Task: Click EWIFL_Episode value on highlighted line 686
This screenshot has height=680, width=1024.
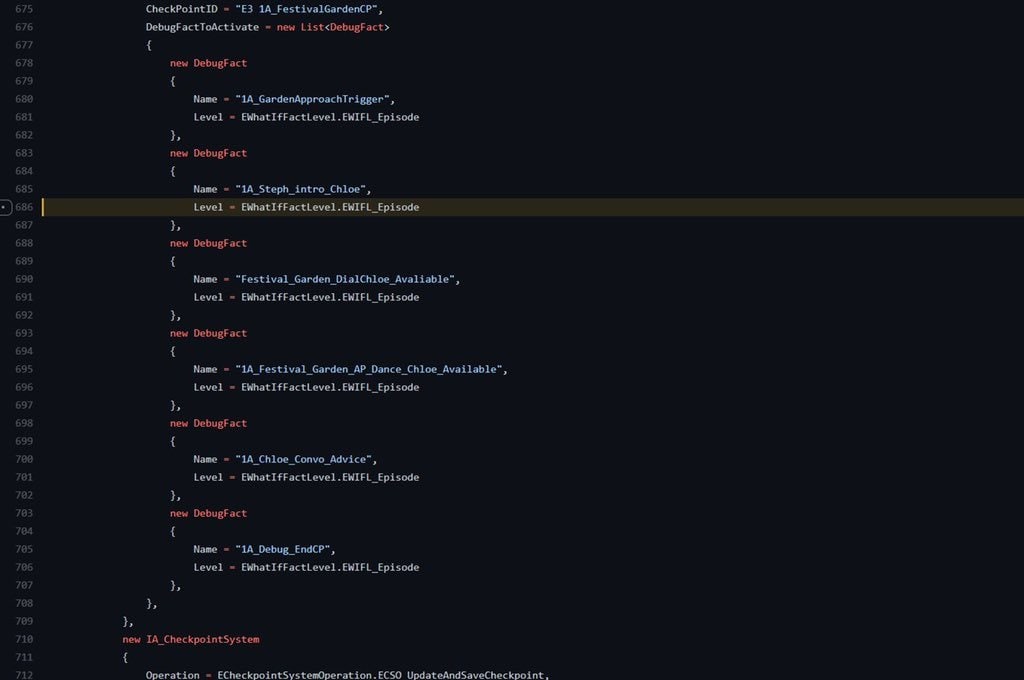Action: tap(381, 207)
